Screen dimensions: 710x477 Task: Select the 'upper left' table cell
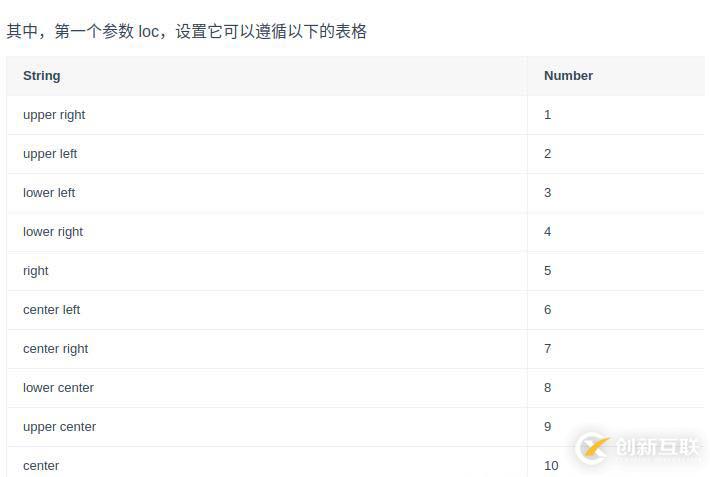[x=50, y=154]
